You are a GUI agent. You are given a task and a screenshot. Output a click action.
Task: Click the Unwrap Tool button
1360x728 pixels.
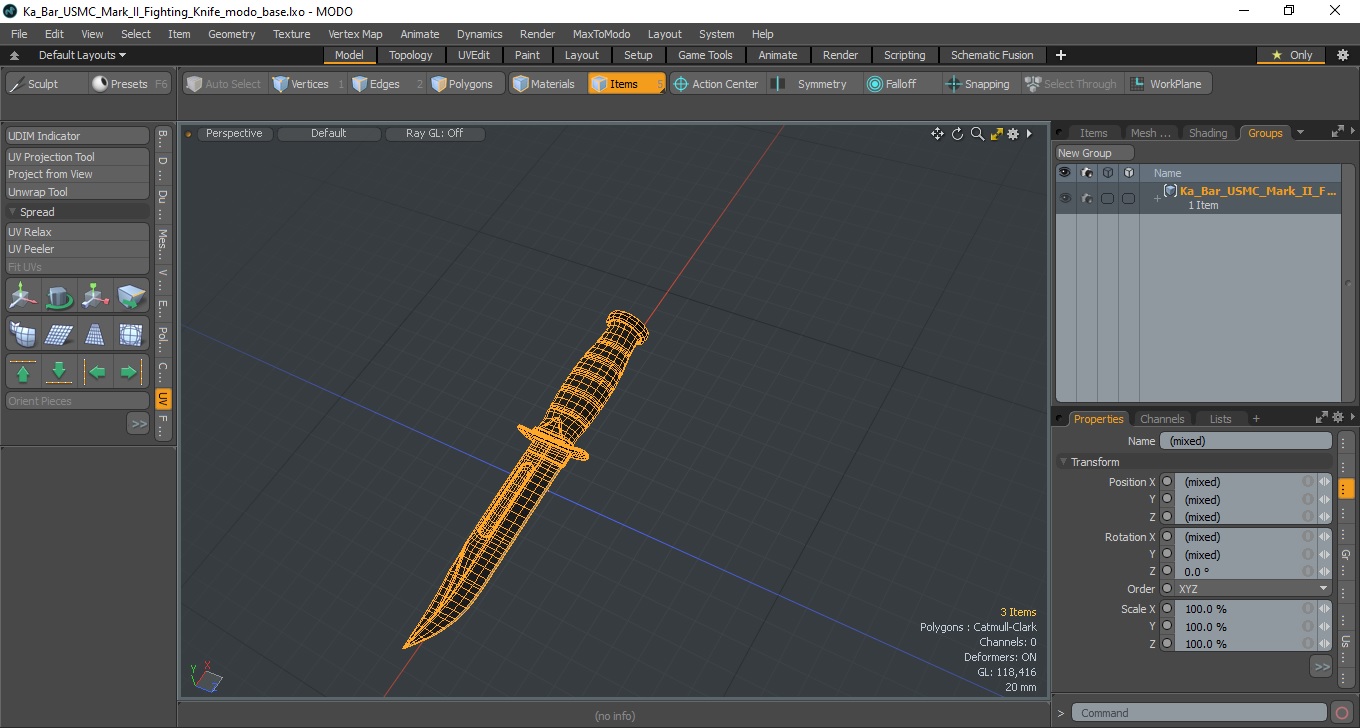click(x=78, y=192)
